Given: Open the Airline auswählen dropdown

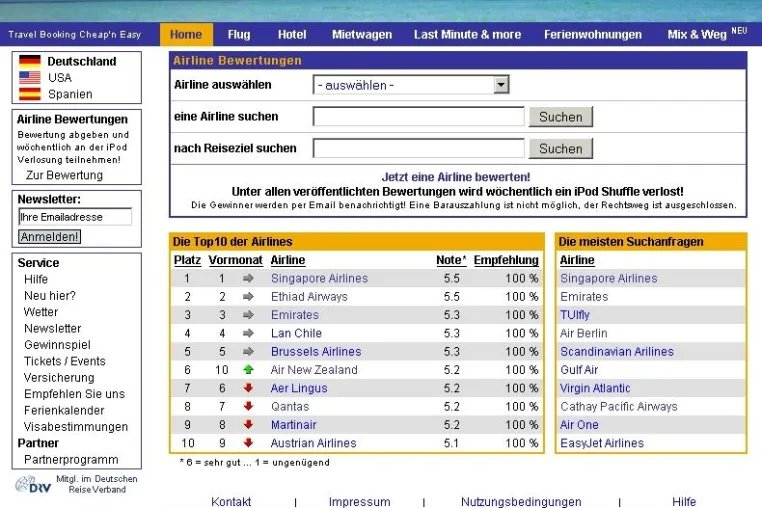Looking at the screenshot, I should [411, 85].
